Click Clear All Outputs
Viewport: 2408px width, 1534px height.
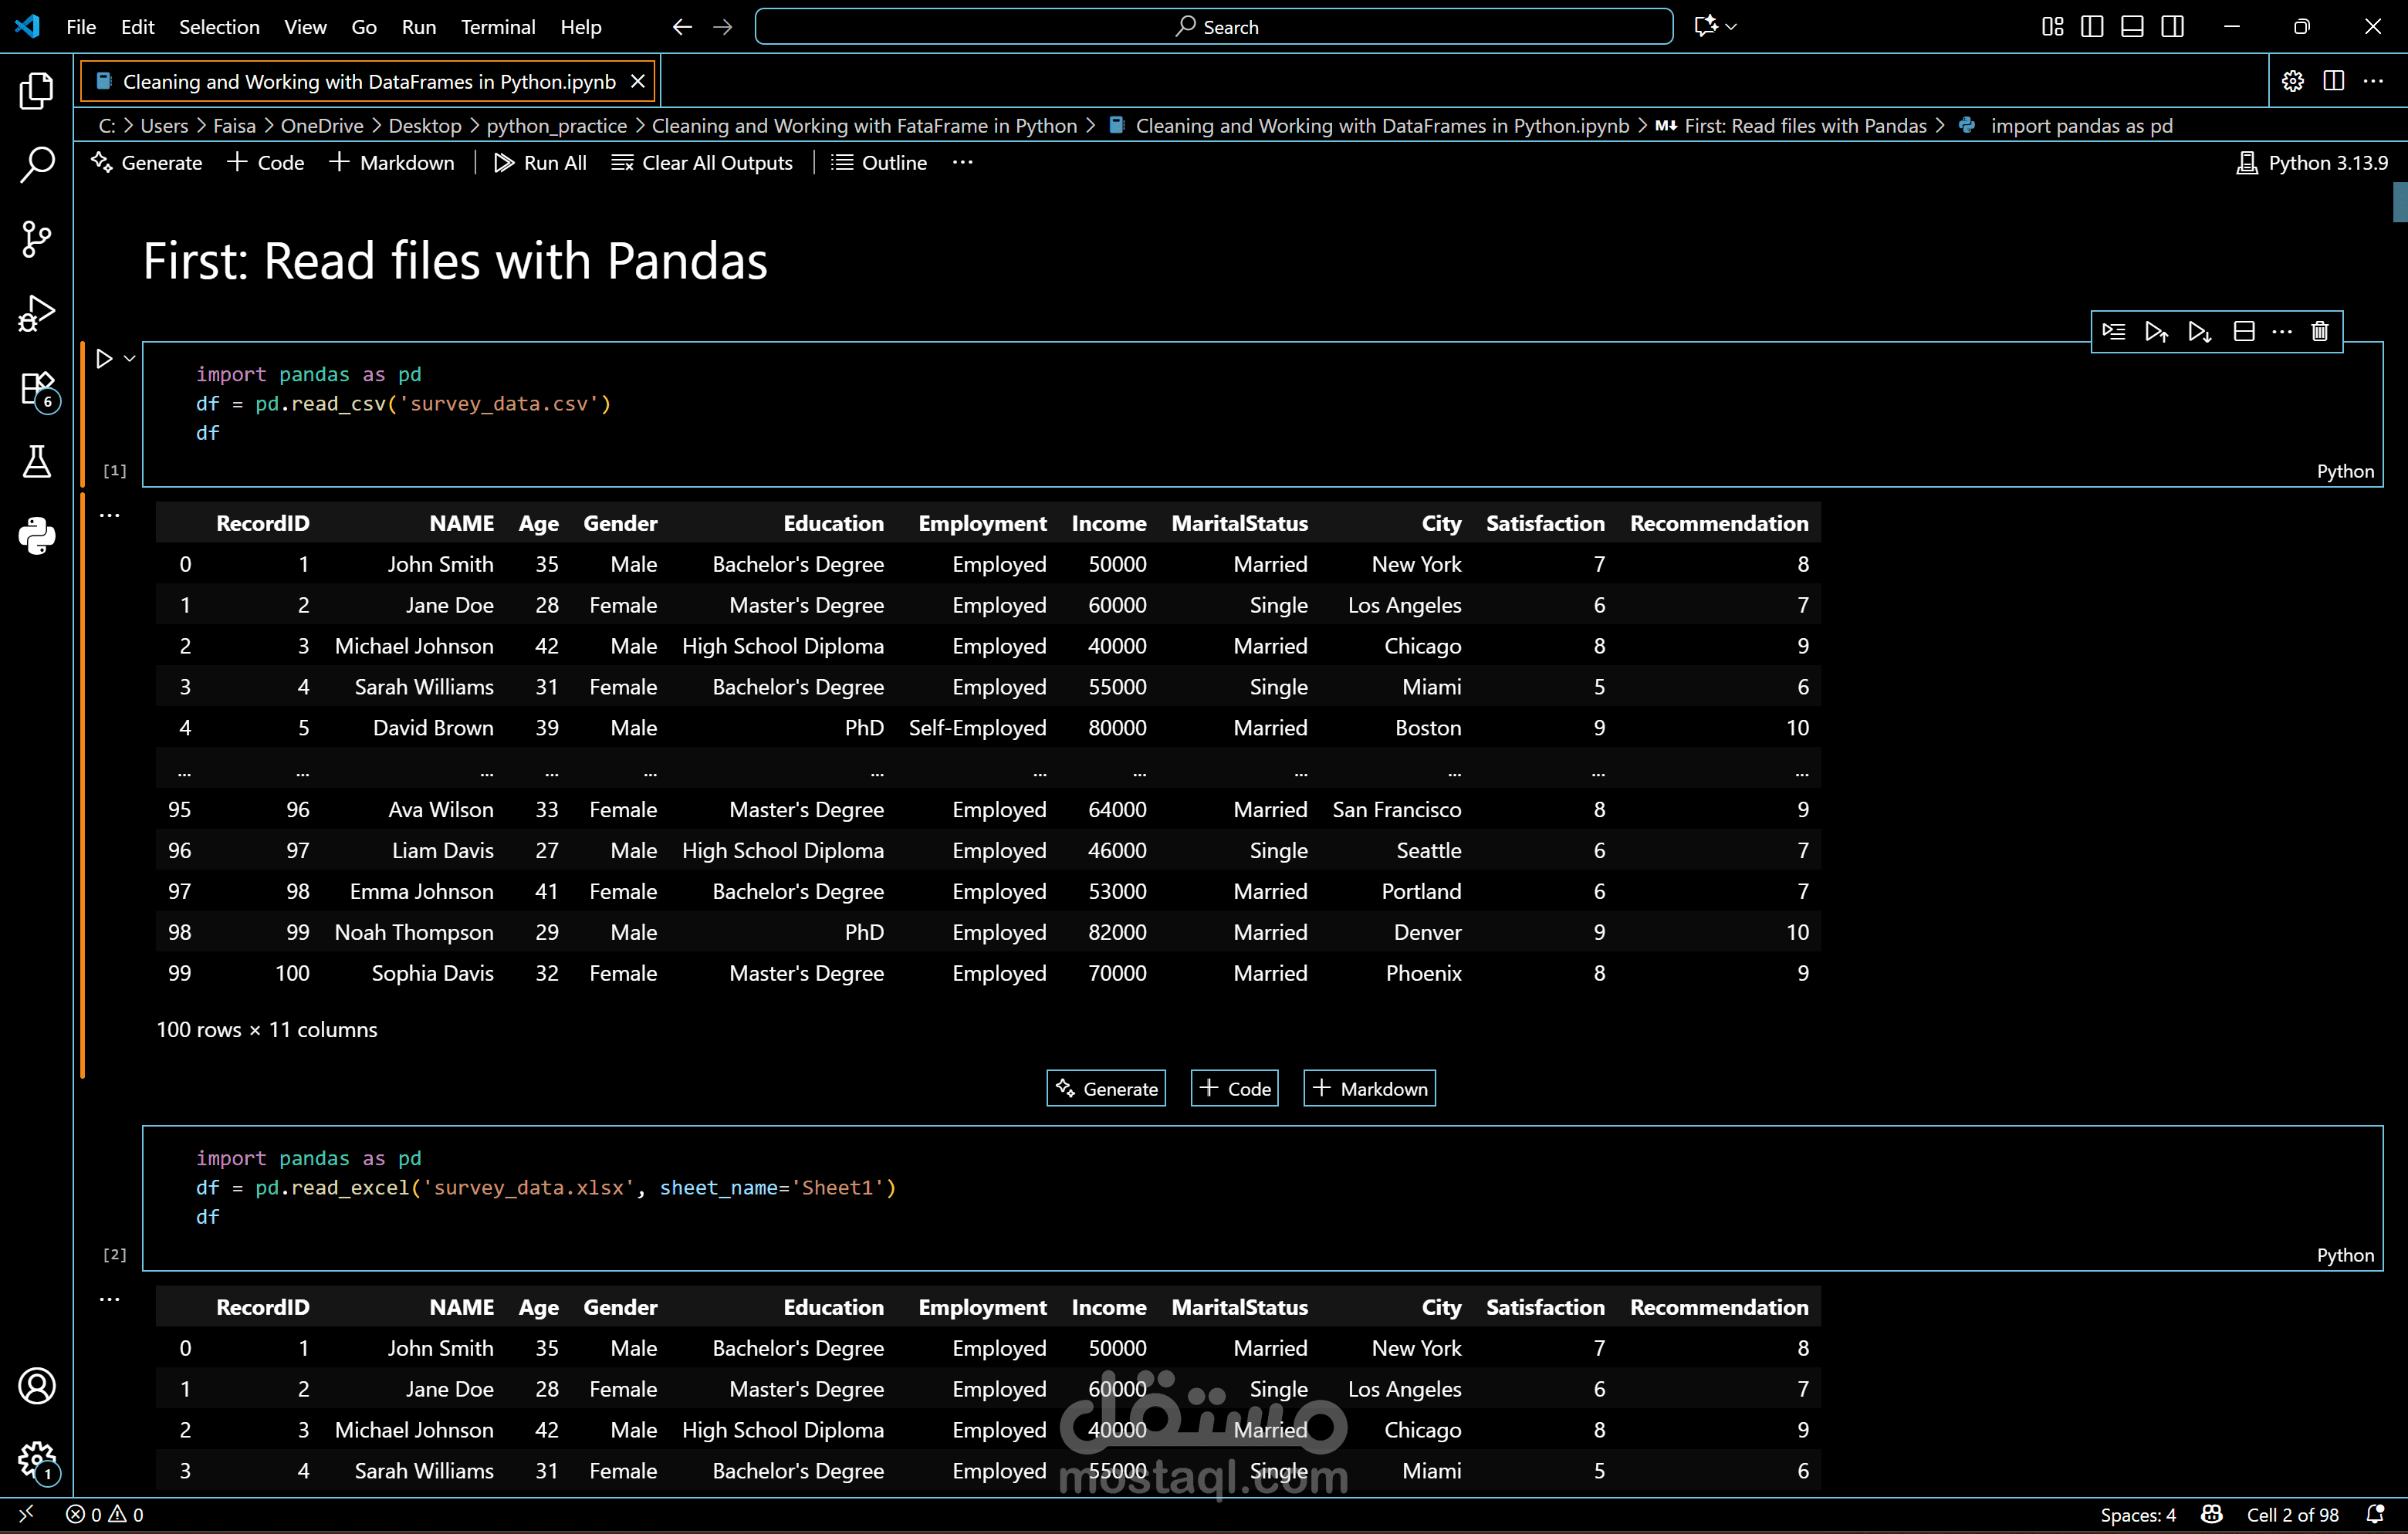702,162
